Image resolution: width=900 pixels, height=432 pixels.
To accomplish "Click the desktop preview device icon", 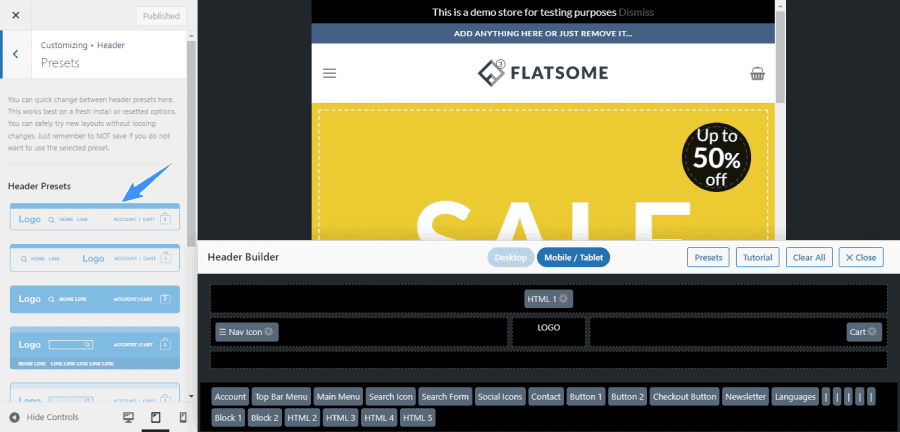I will (x=128, y=417).
